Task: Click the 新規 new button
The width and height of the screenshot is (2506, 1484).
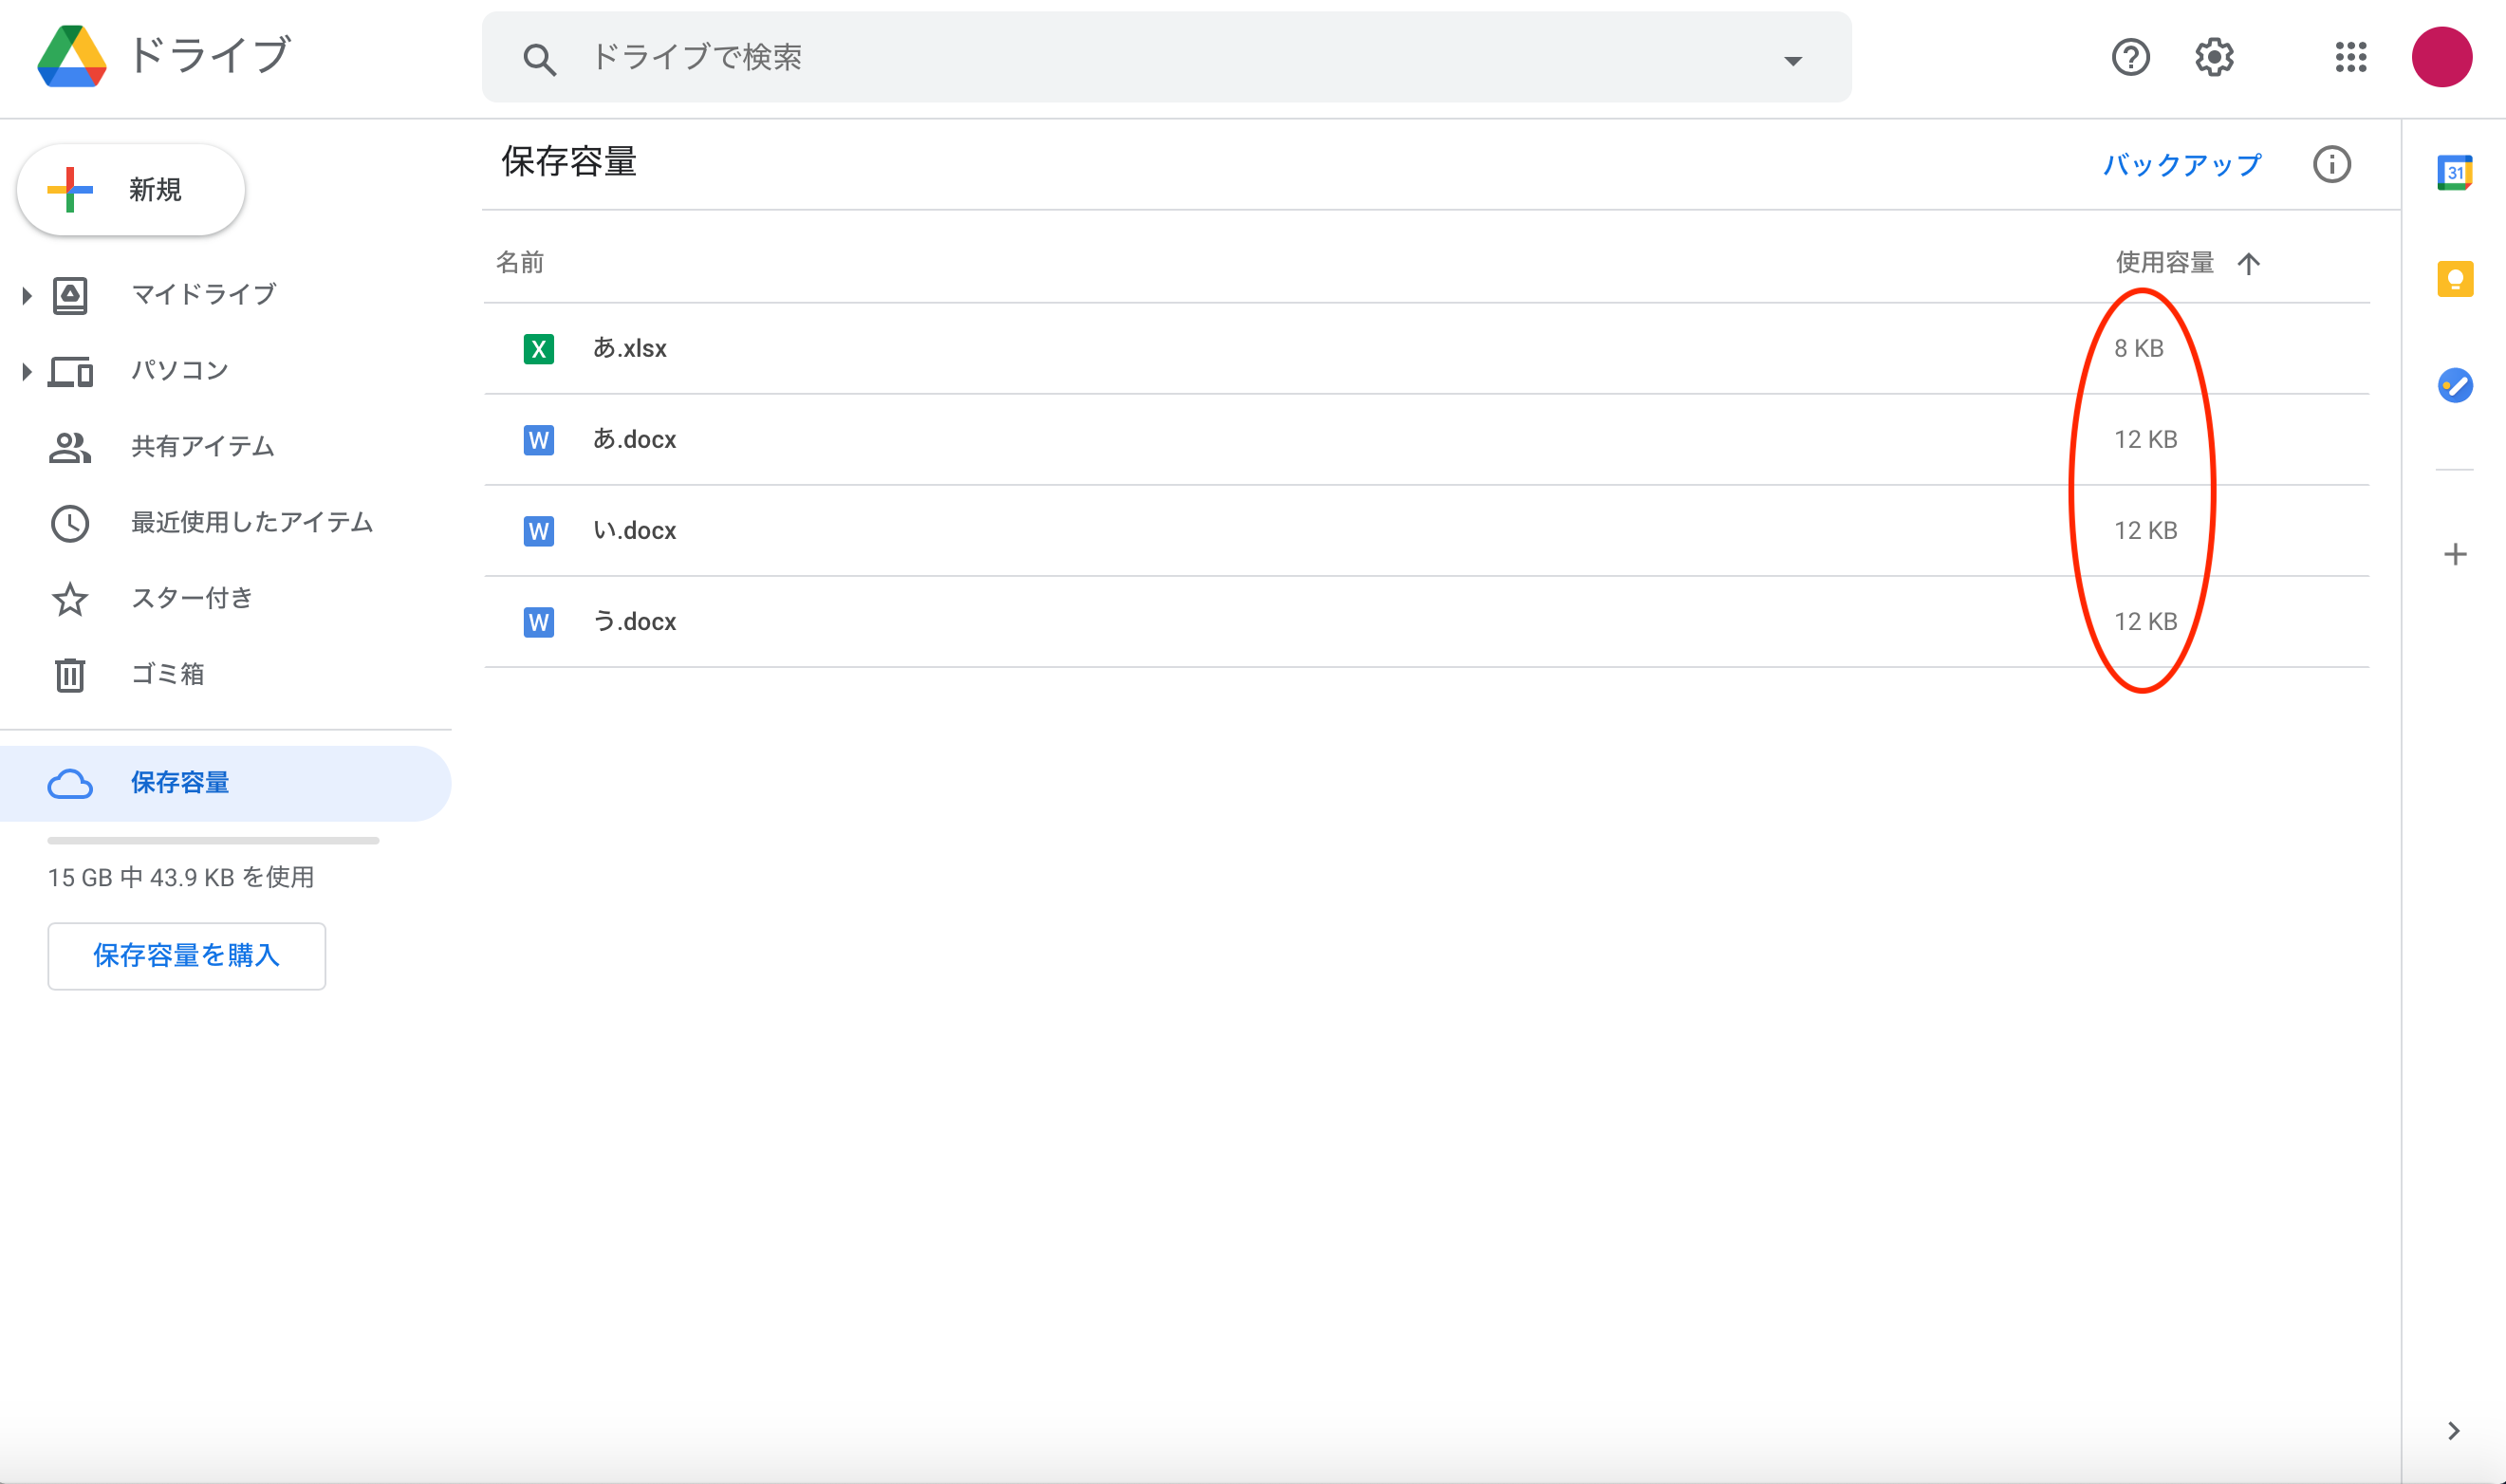Action: pyautogui.click(x=131, y=190)
